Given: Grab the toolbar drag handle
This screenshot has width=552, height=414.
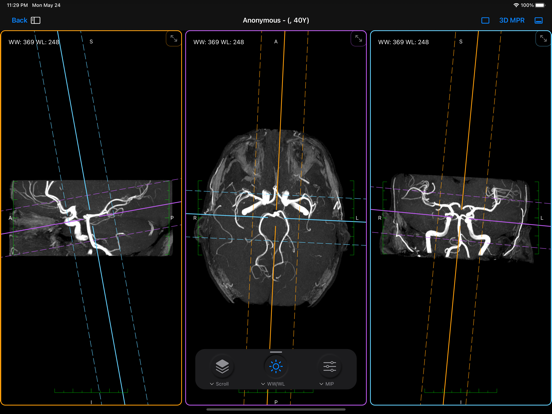Looking at the screenshot, I should tap(276, 352).
